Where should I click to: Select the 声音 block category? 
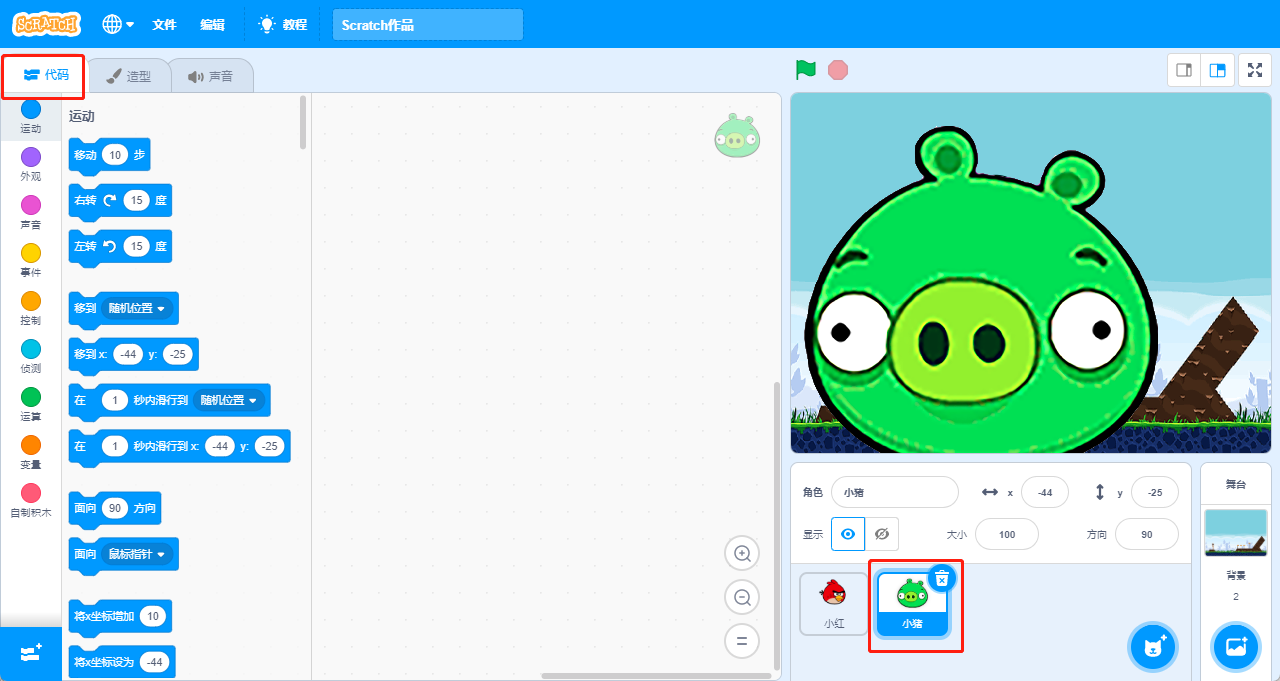(31, 213)
